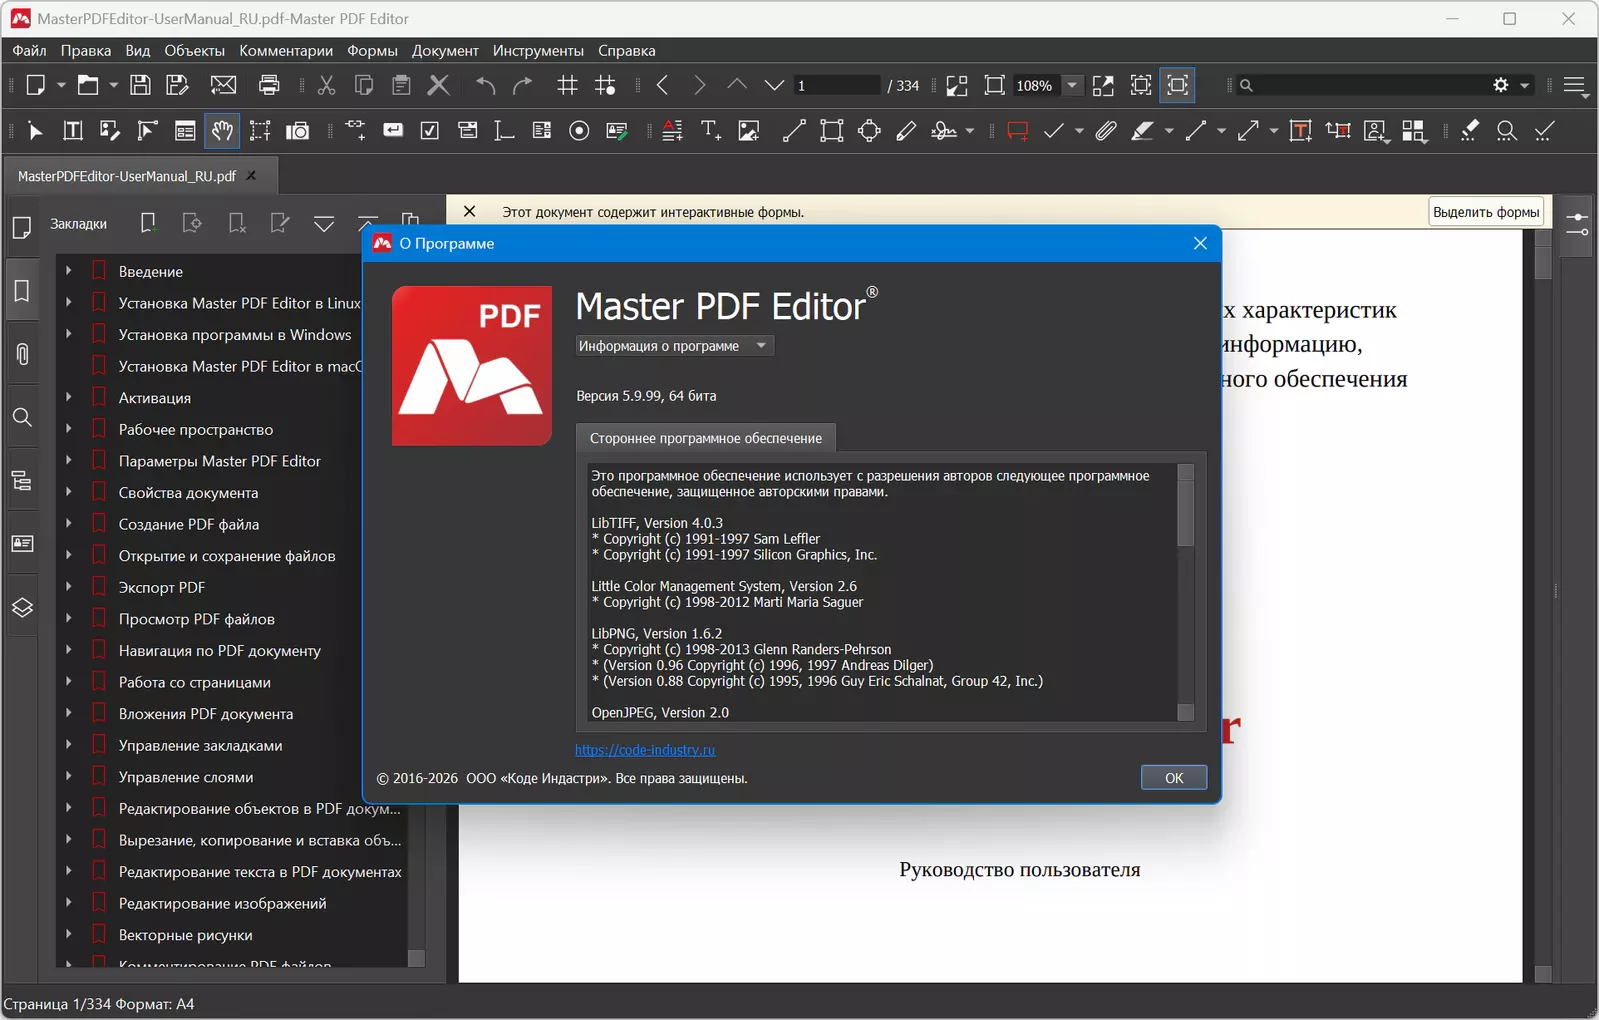Open the 'Правка' menu
This screenshot has height=1020, width=1599.
(x=85, y=50)
